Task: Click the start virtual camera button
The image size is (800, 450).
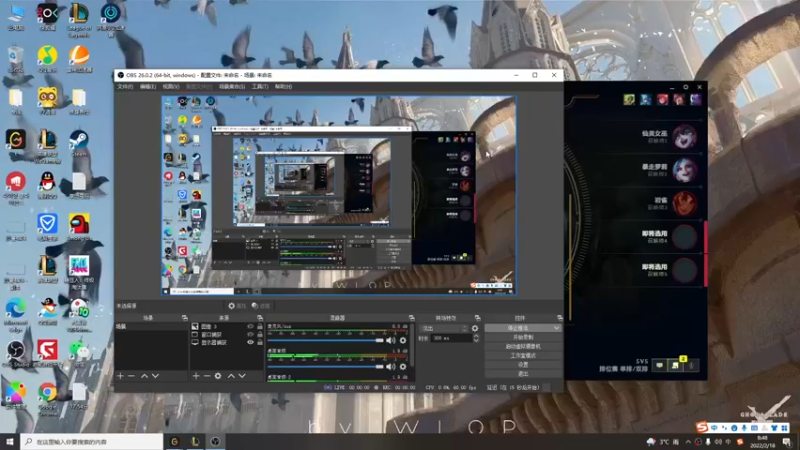Action: tap(523, 346)
